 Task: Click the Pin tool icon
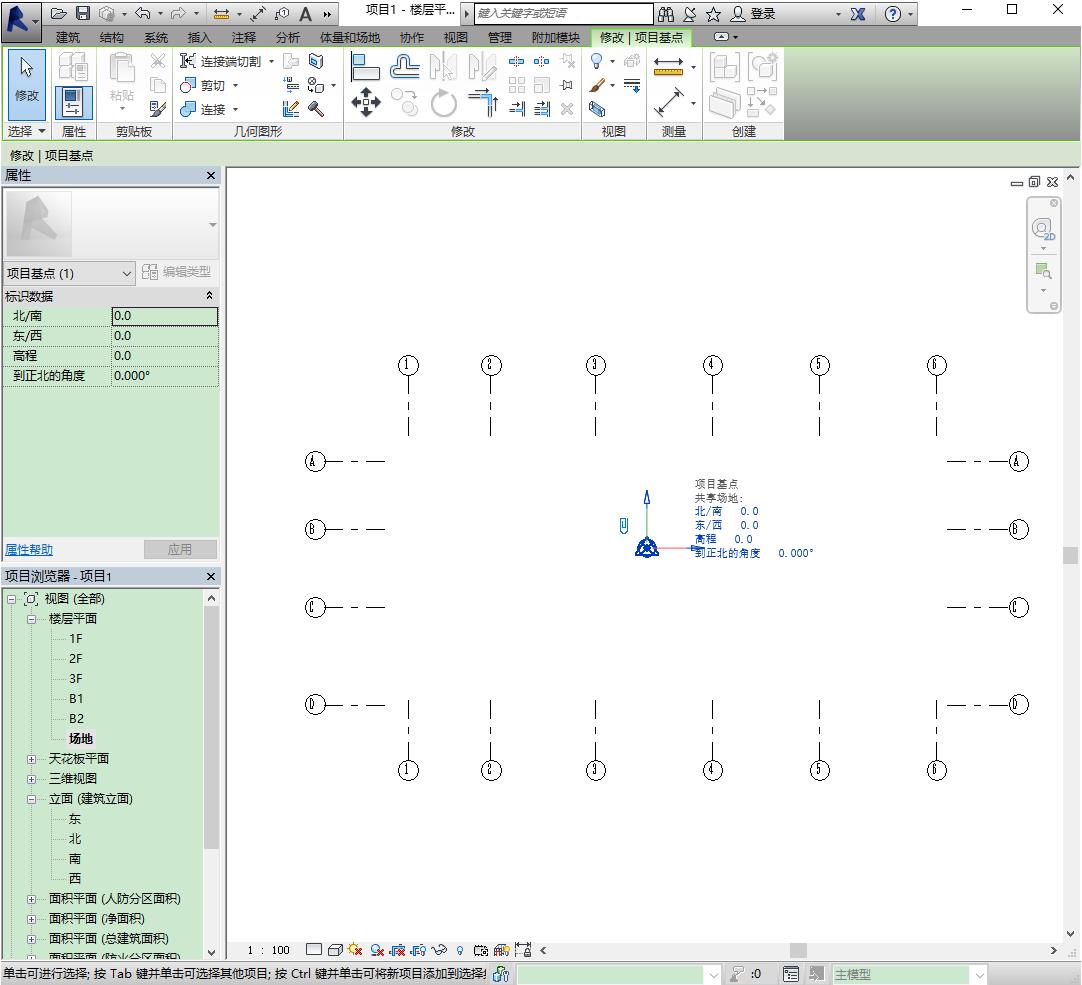567,85
